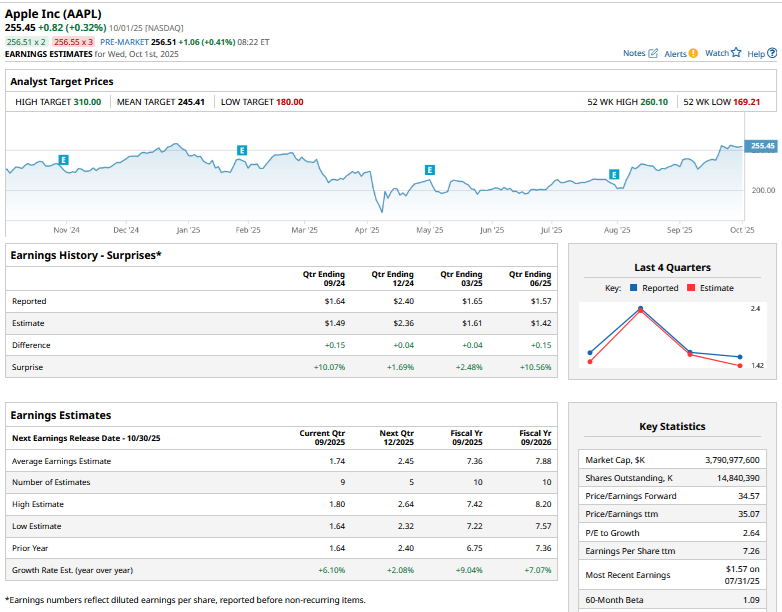Click the Watch link text

[717, 53]
